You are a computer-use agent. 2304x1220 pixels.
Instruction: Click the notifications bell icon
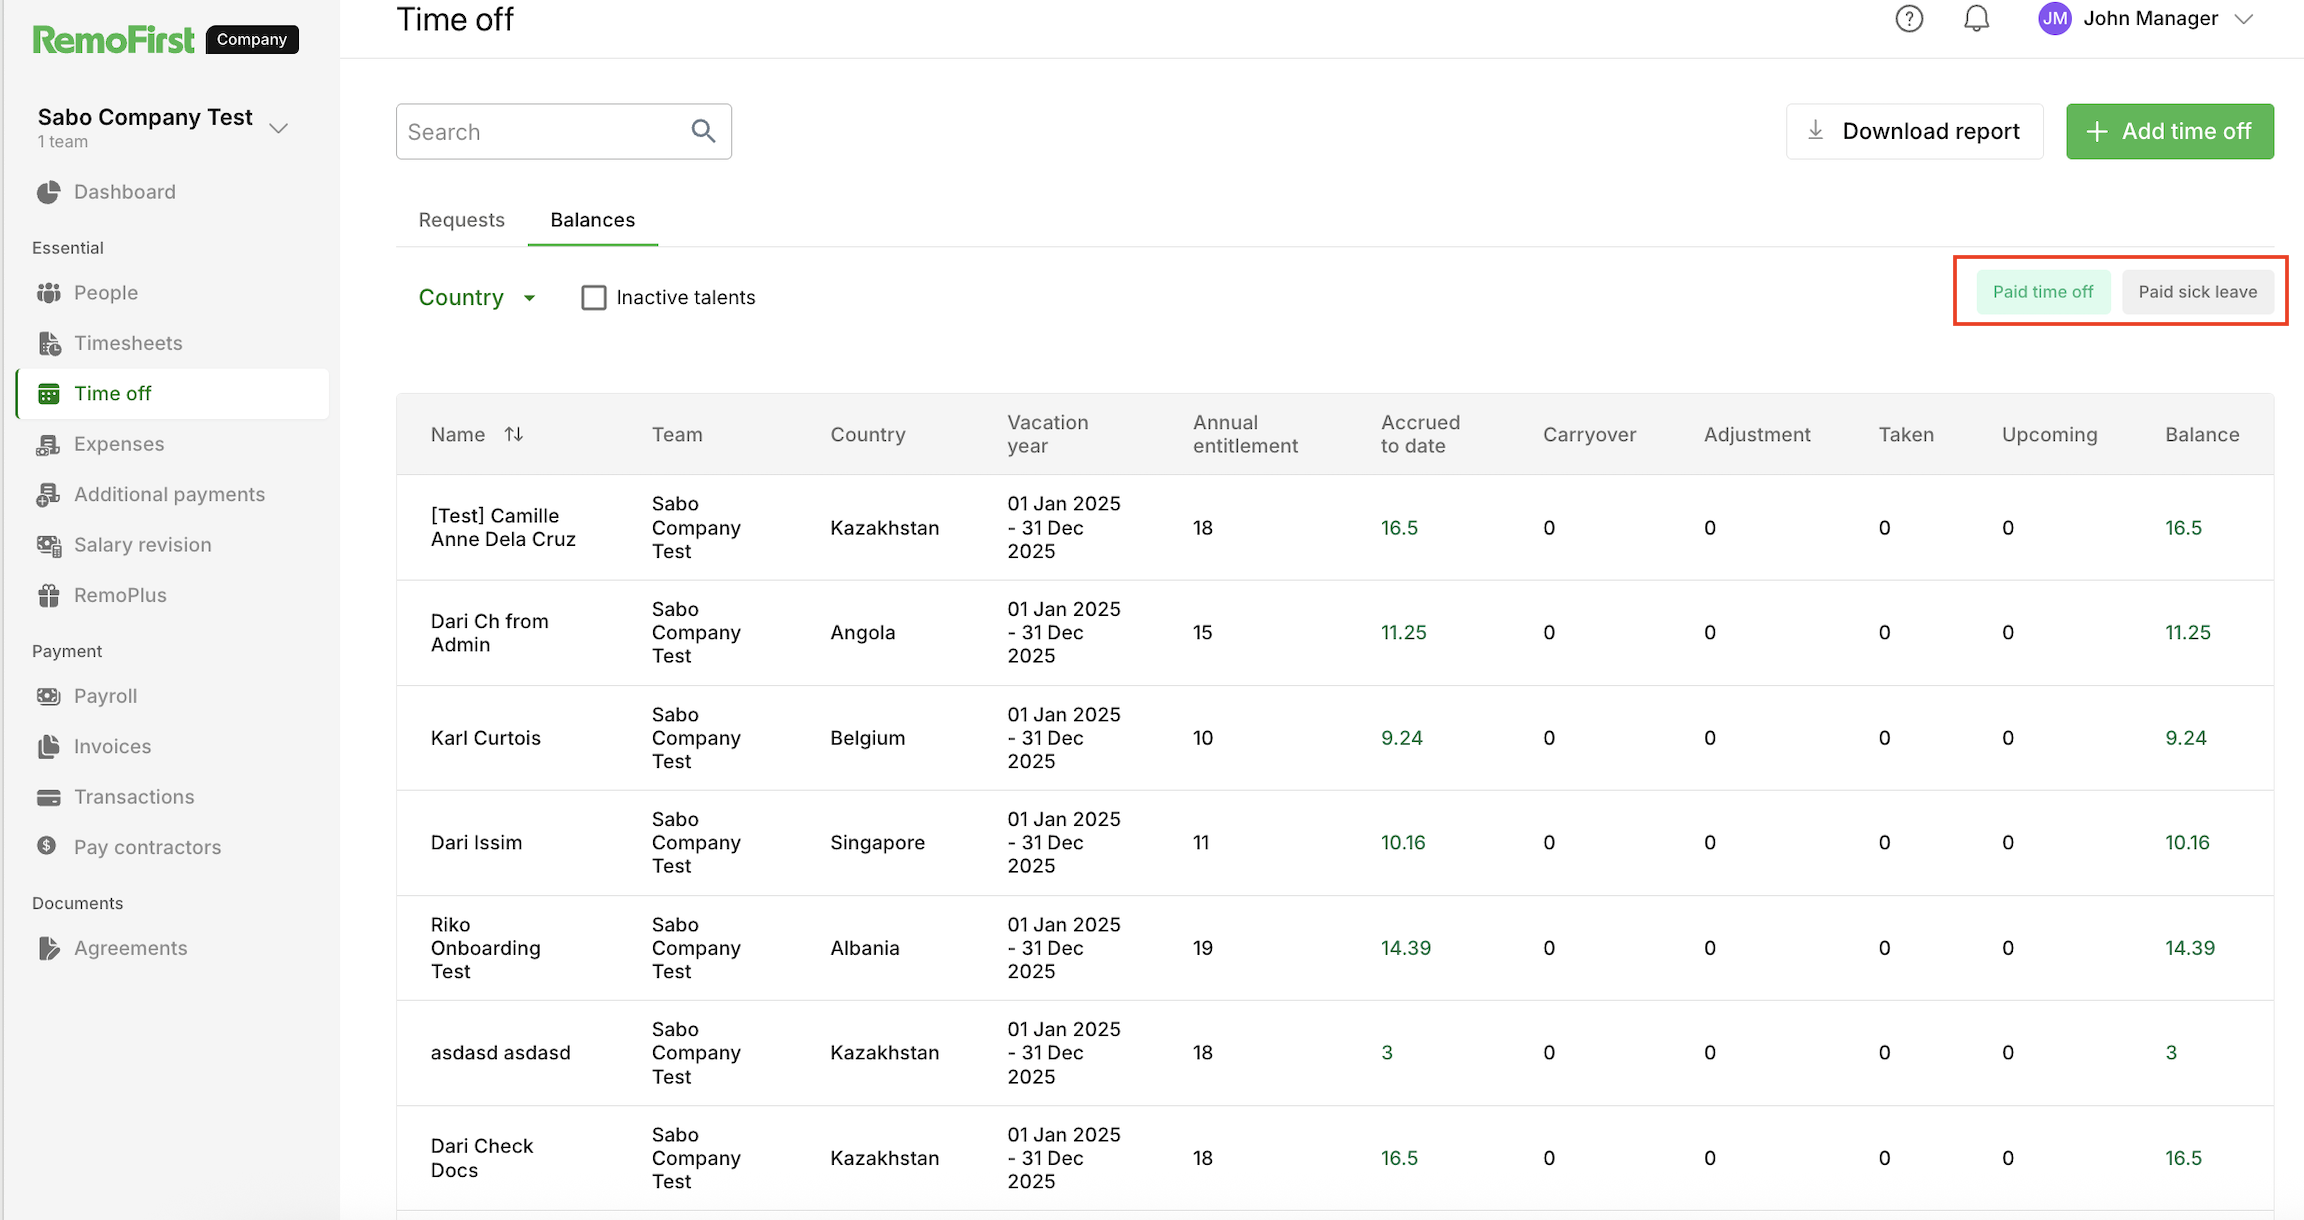click(x=1976, y=19)
